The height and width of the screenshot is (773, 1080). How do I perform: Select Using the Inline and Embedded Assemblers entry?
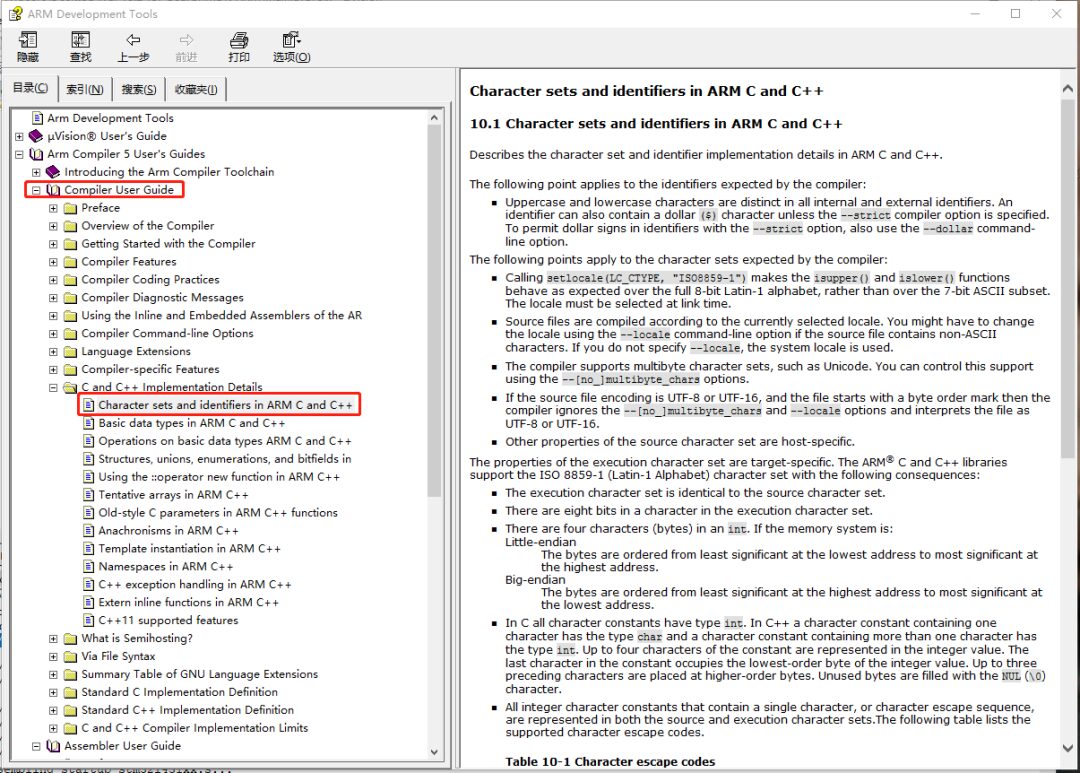coord(221,316)
